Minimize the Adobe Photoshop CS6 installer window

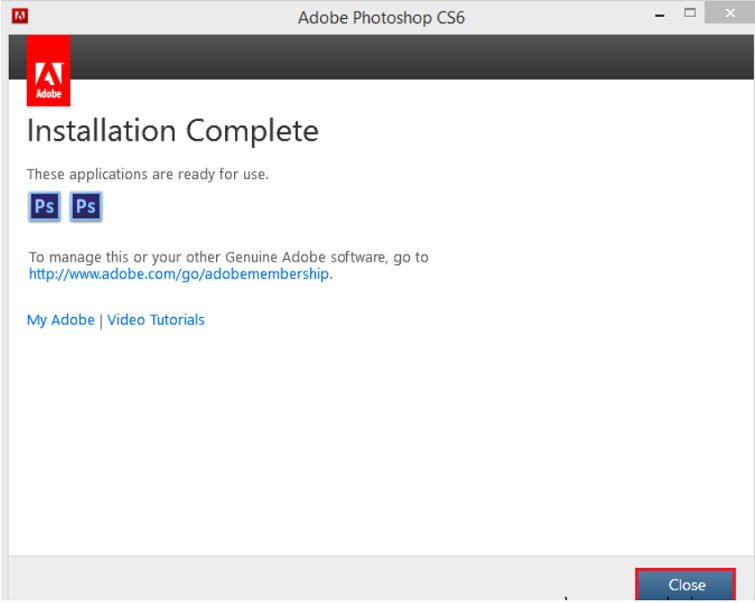[x=659, y=15]
